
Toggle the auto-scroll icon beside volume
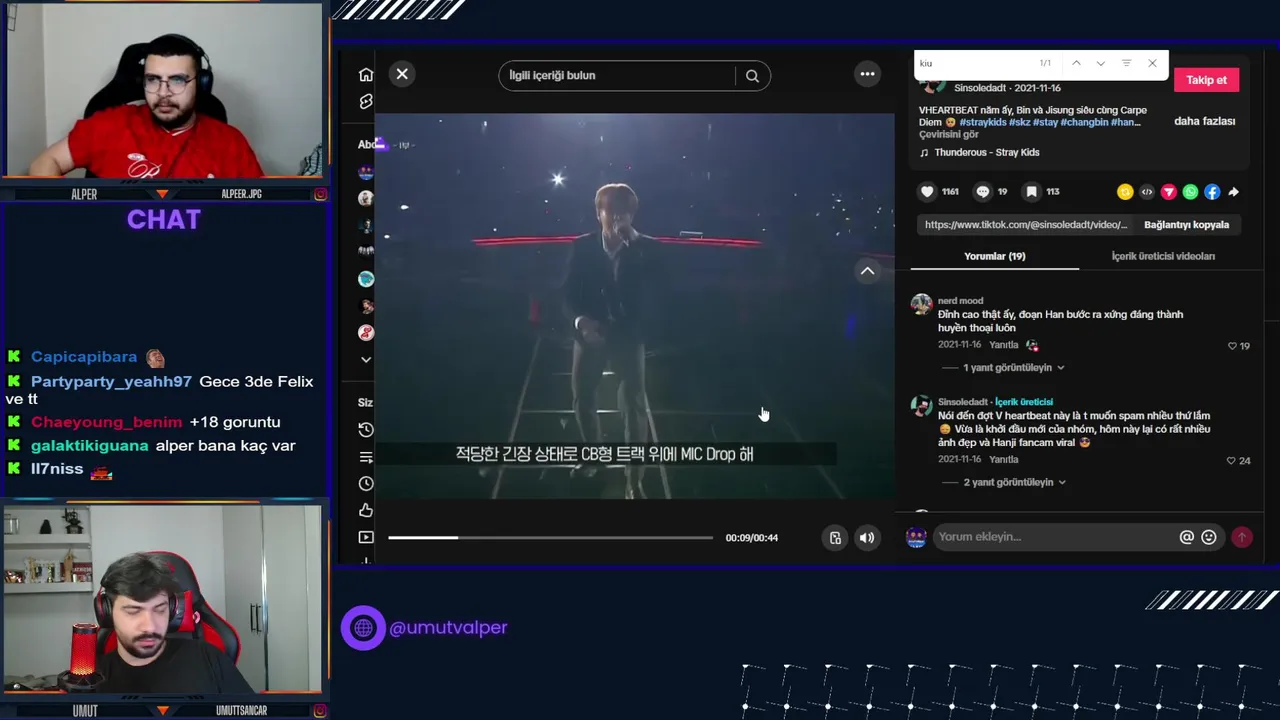click(835, 538)
